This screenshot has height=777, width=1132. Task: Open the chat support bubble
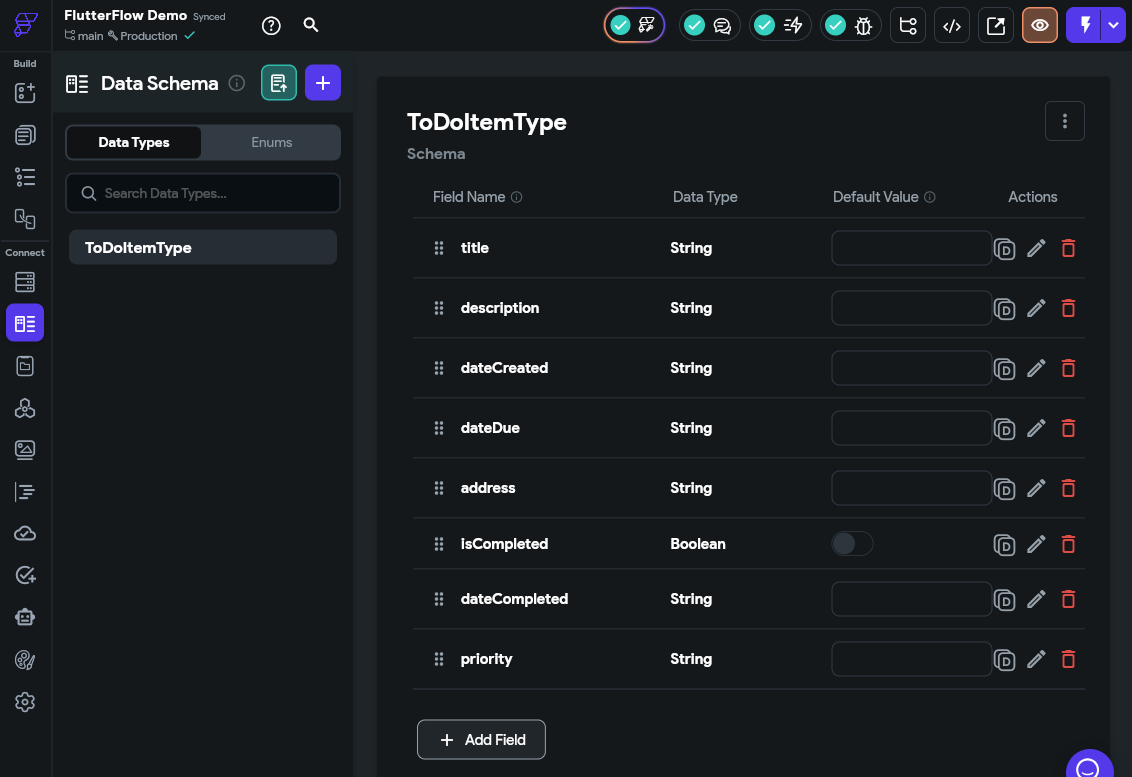tap(1089, 765)
